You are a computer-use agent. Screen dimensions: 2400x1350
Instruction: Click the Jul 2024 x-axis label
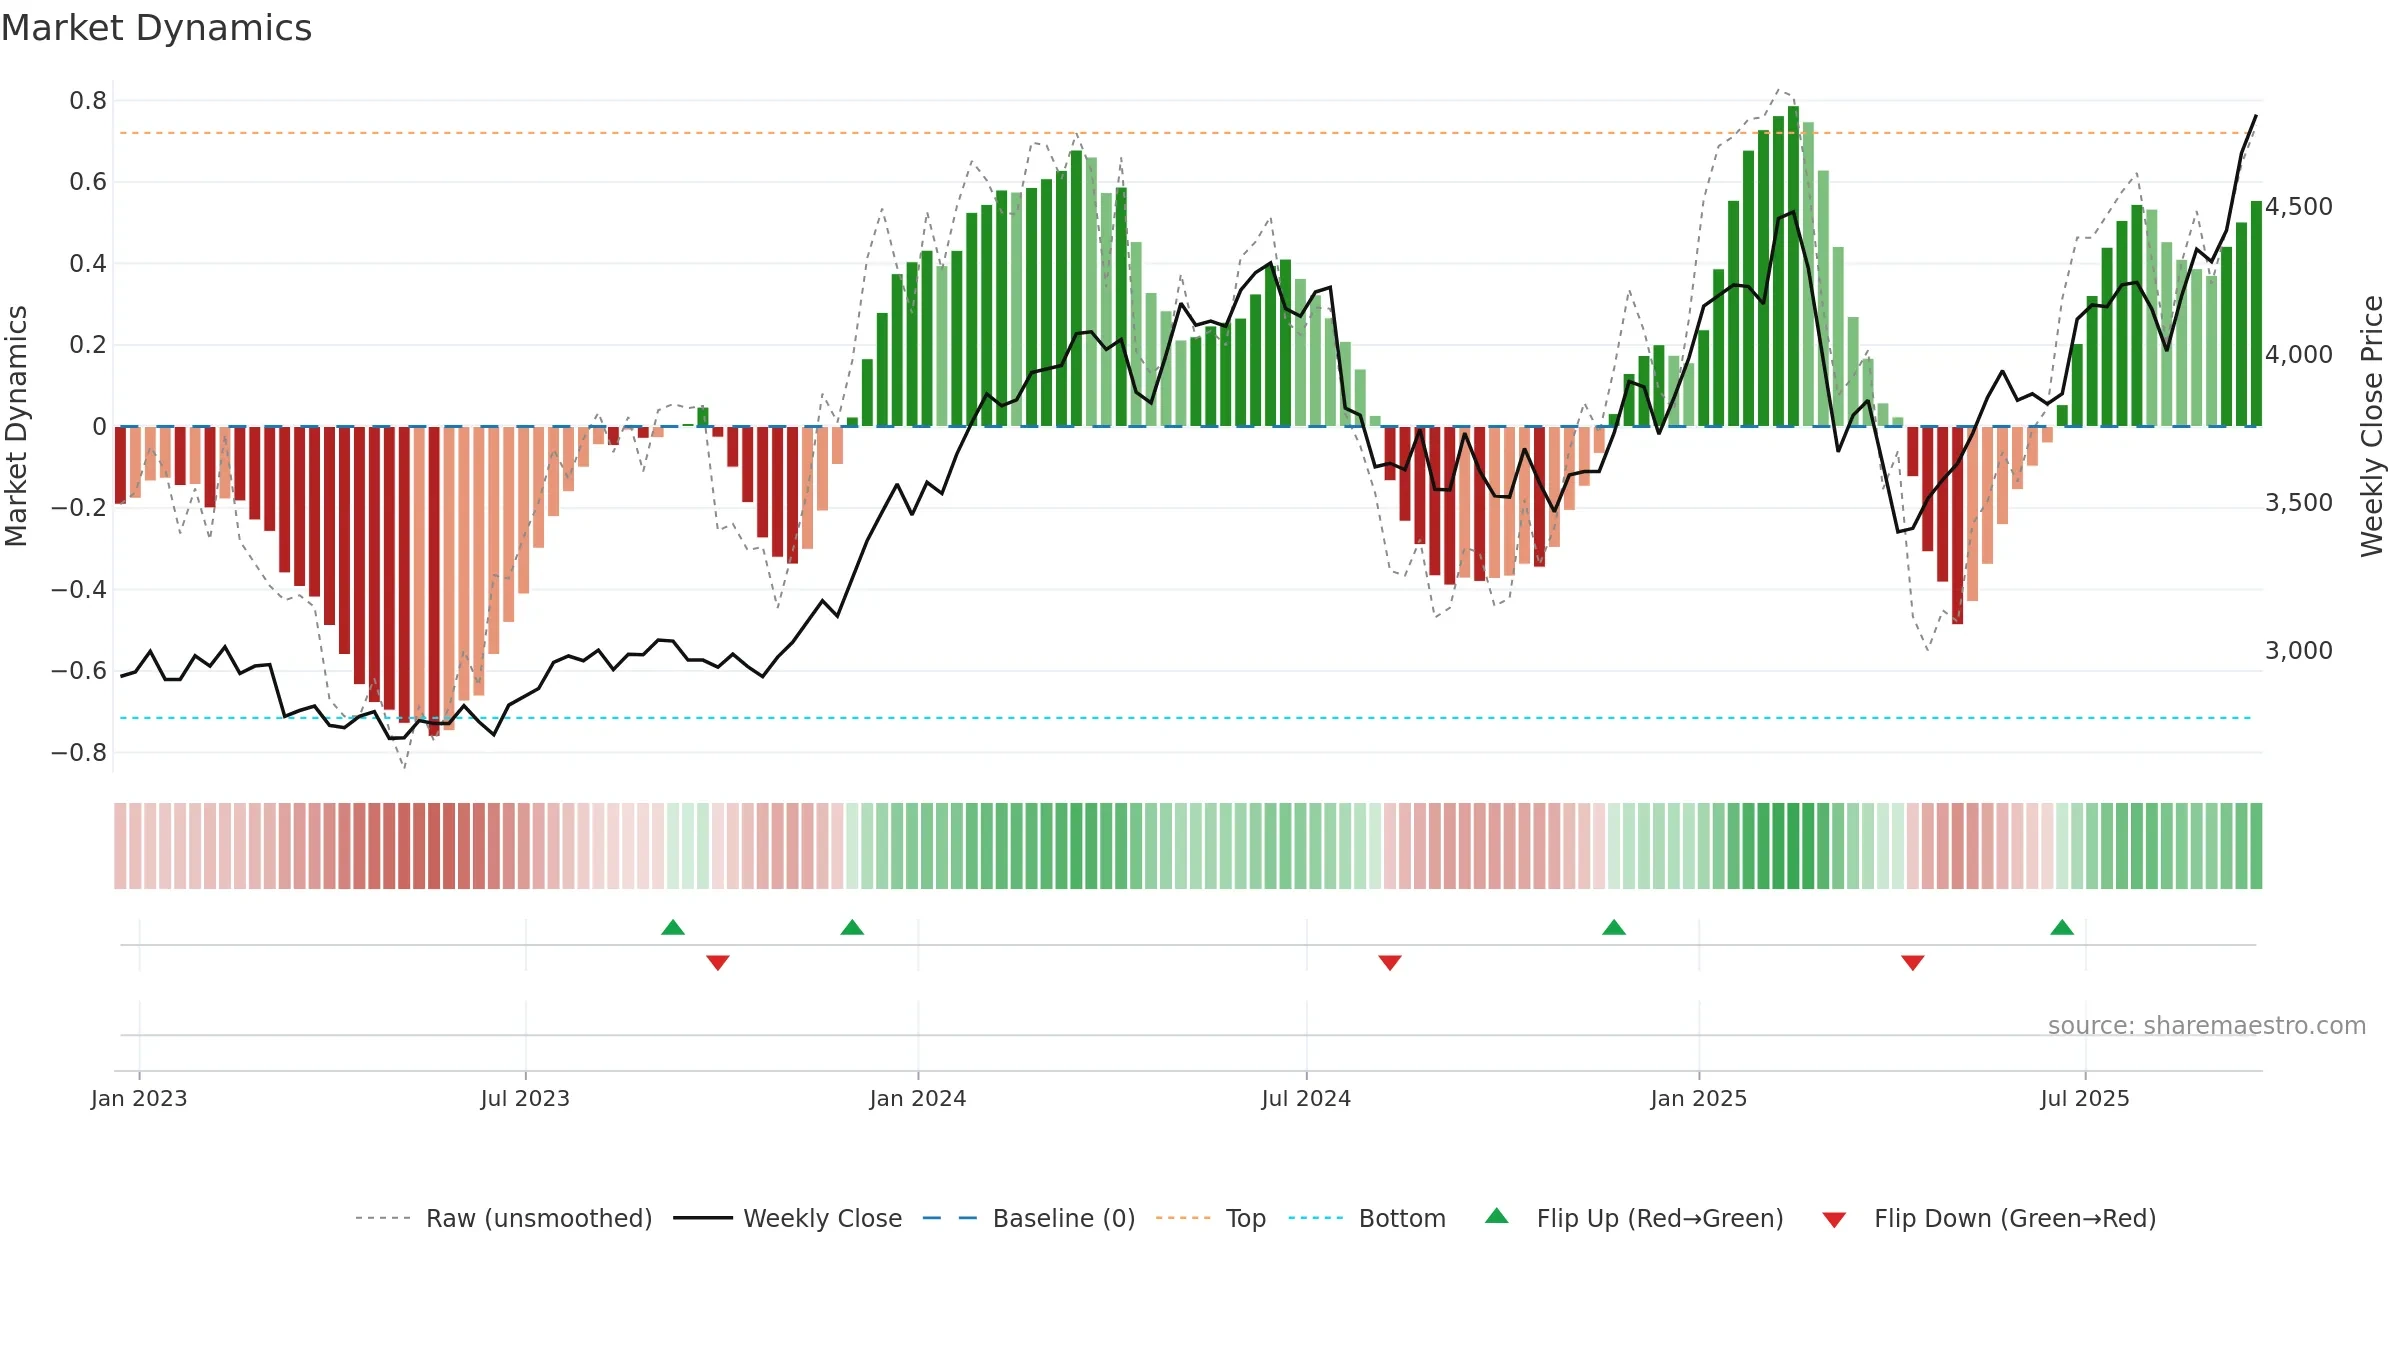click(1306, 1098)
